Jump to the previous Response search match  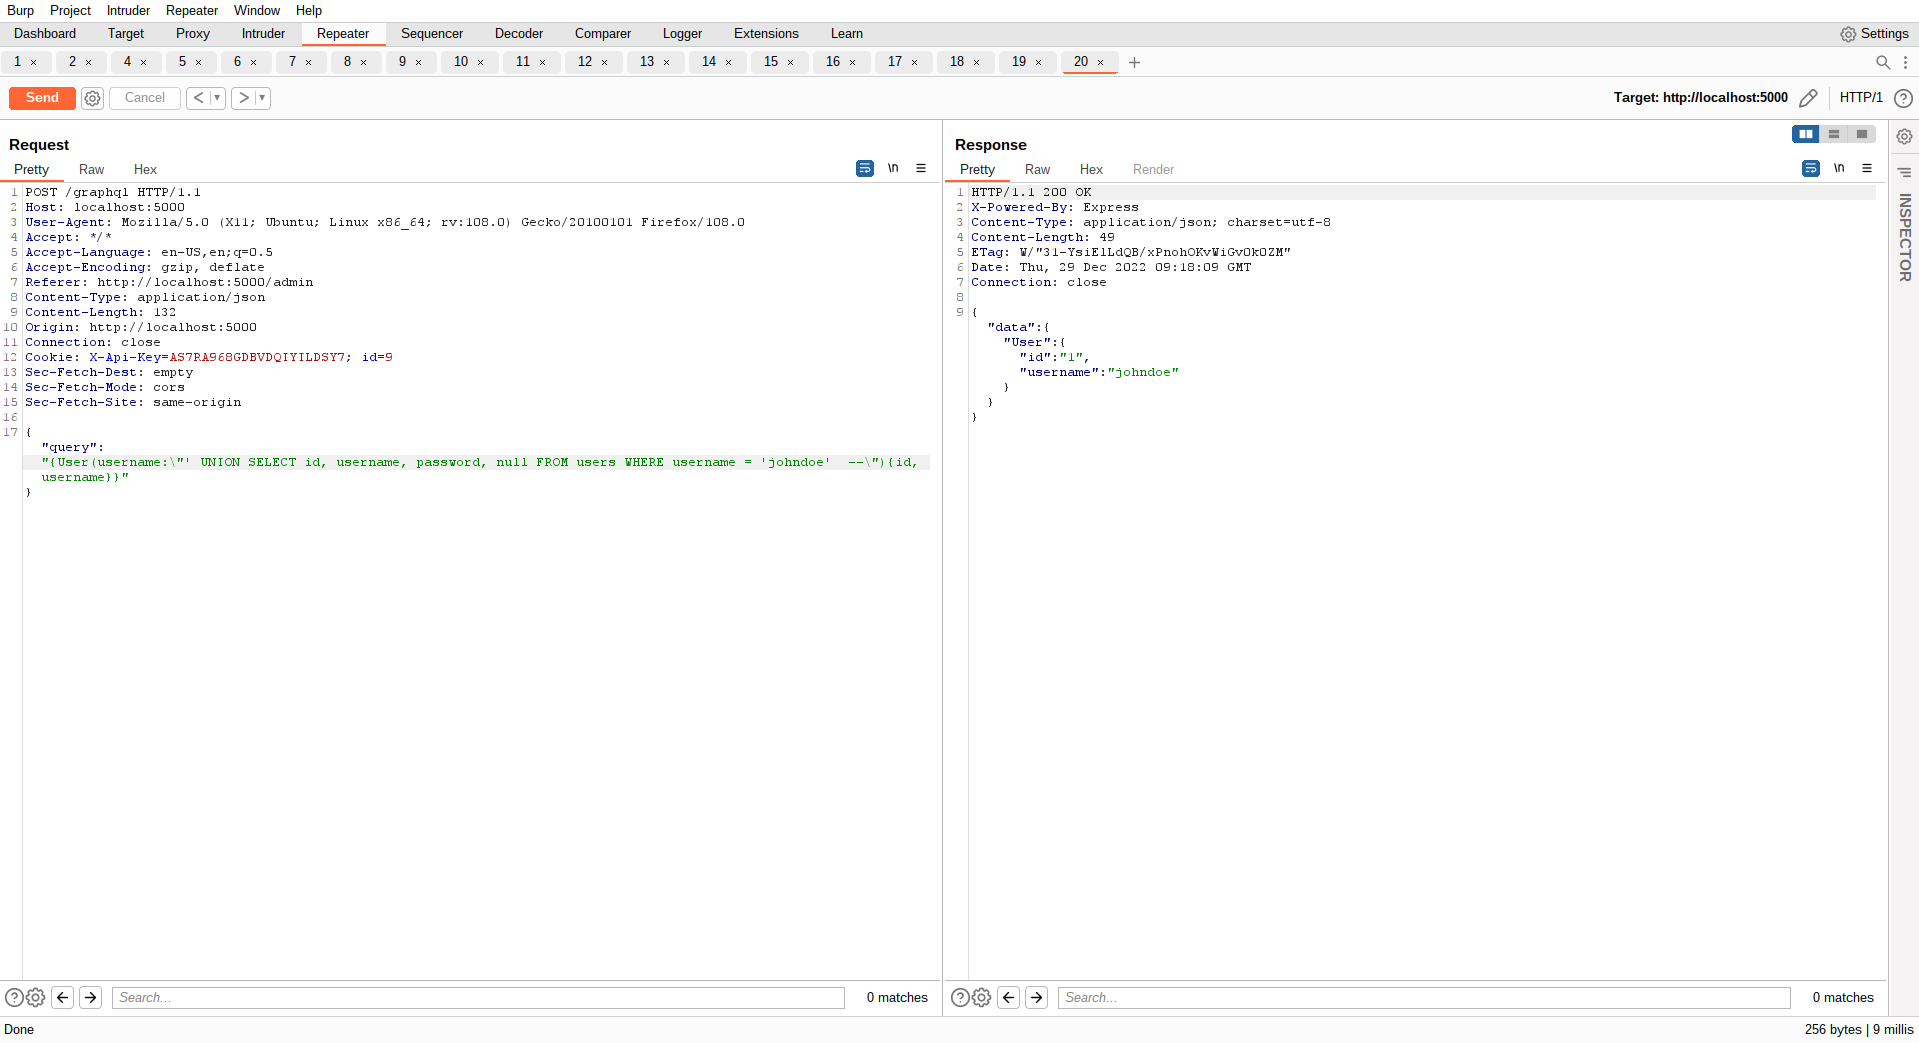1009,997
